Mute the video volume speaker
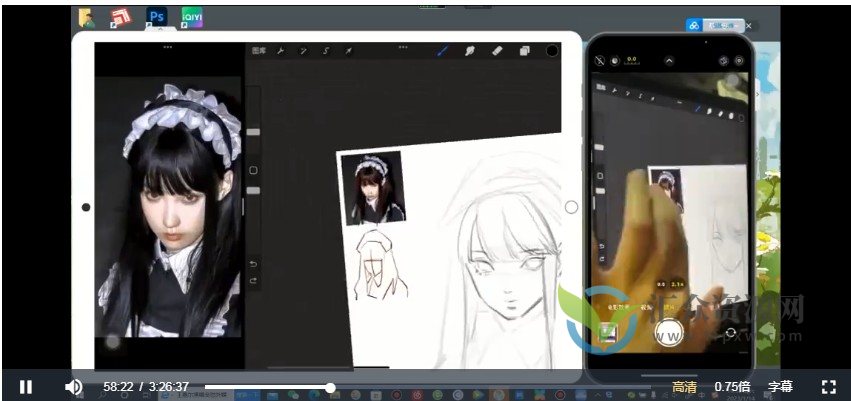This screenshot has width=851, height=401. pyautogui.click(x=73, y=387)
